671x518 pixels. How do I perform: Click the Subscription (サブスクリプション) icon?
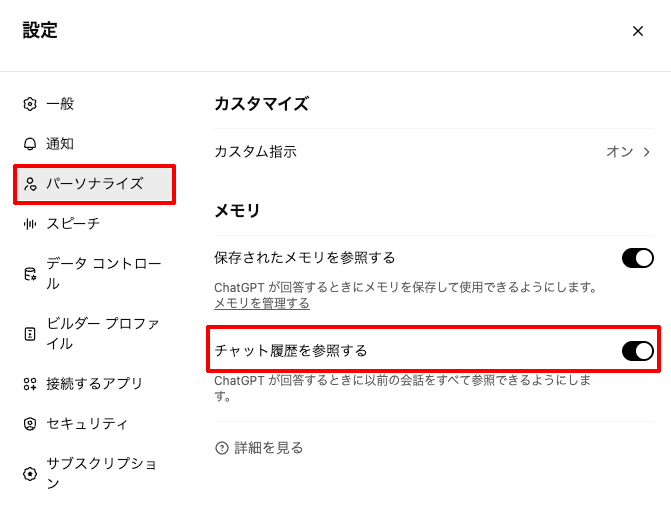pyautogui.click(x=30, y=474)
